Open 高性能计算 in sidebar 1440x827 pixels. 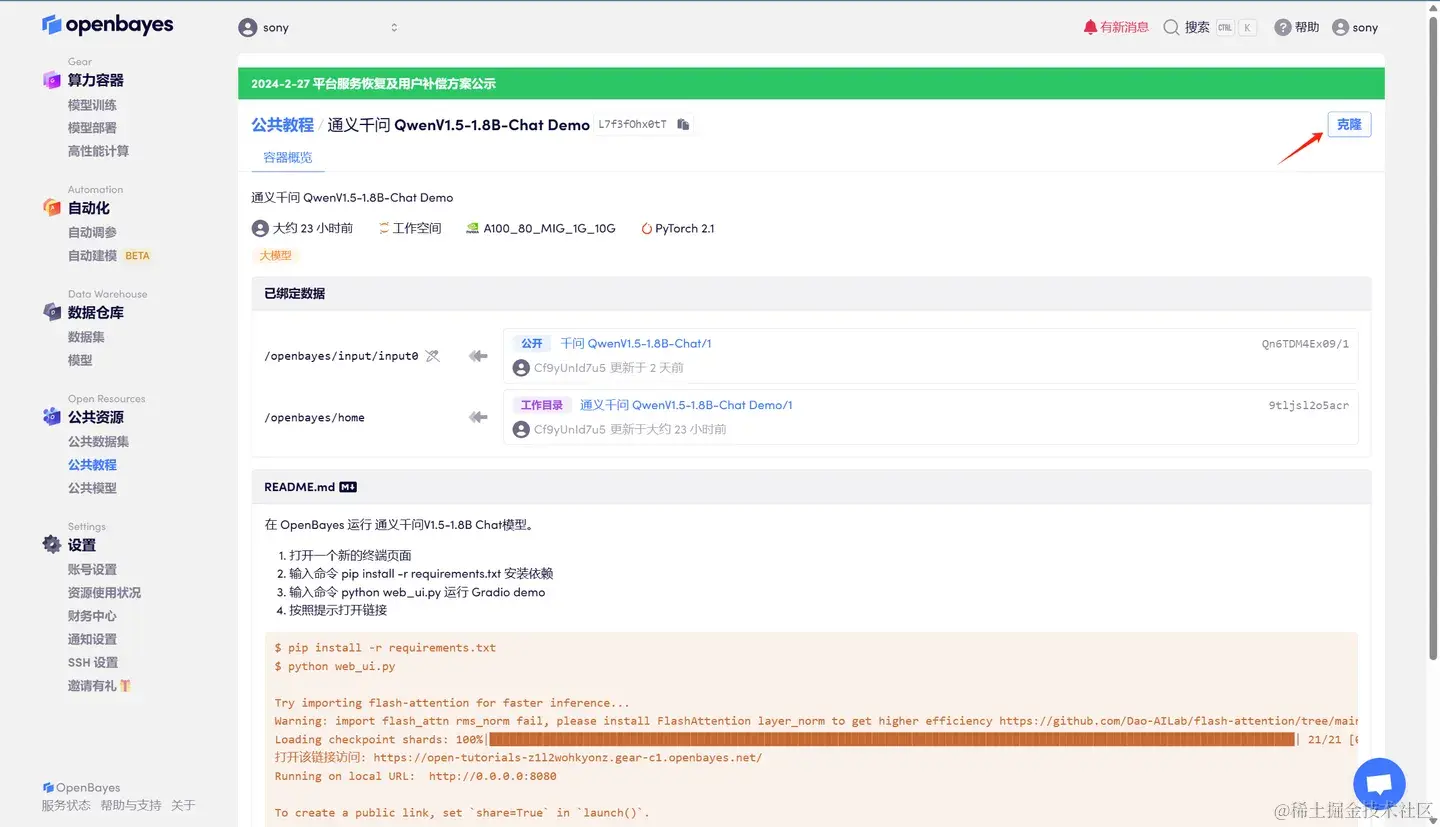(98, 151)
